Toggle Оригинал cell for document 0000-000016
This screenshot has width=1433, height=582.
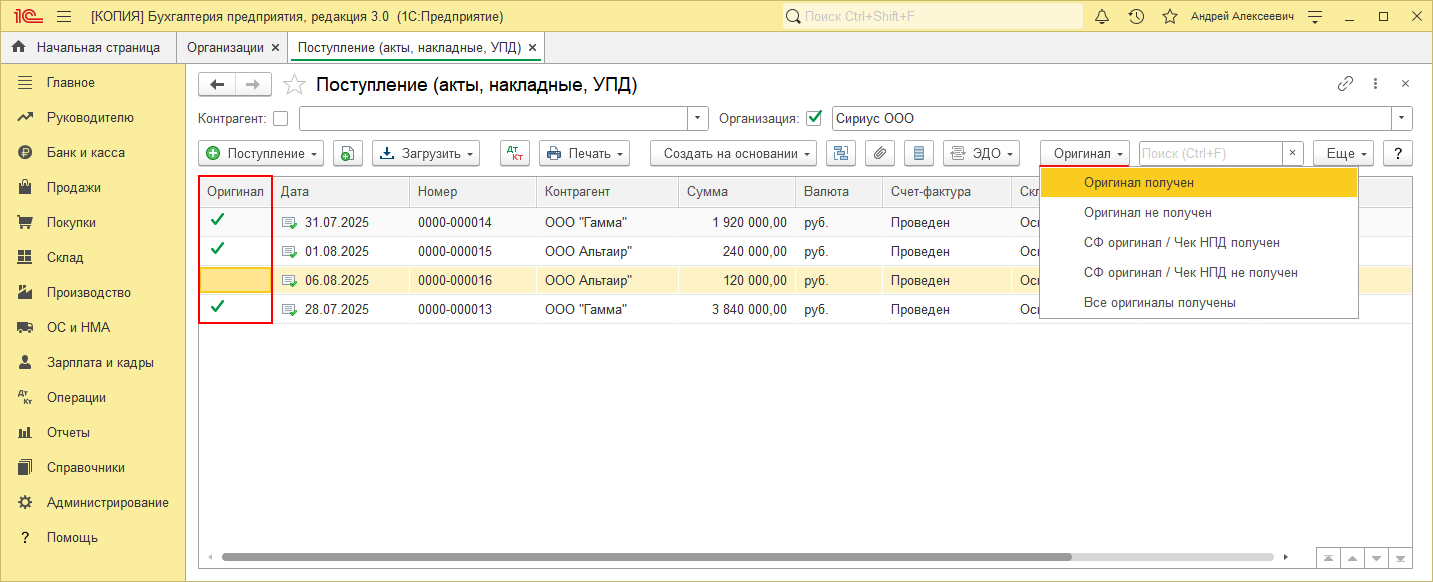(x=235, y=280)
